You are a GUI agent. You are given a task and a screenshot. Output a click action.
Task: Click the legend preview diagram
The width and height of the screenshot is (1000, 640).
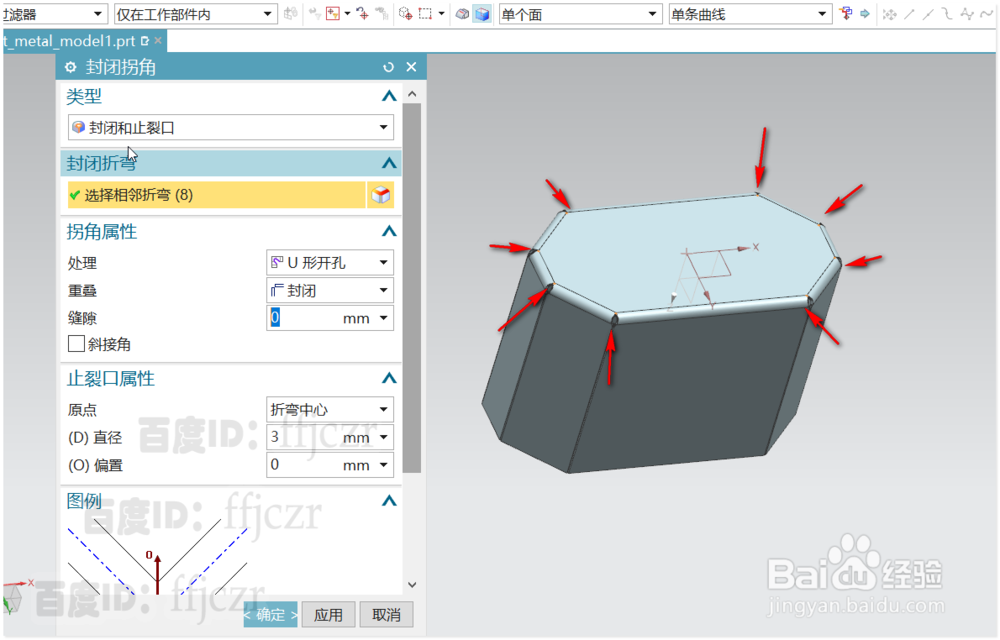coord(158,556)
